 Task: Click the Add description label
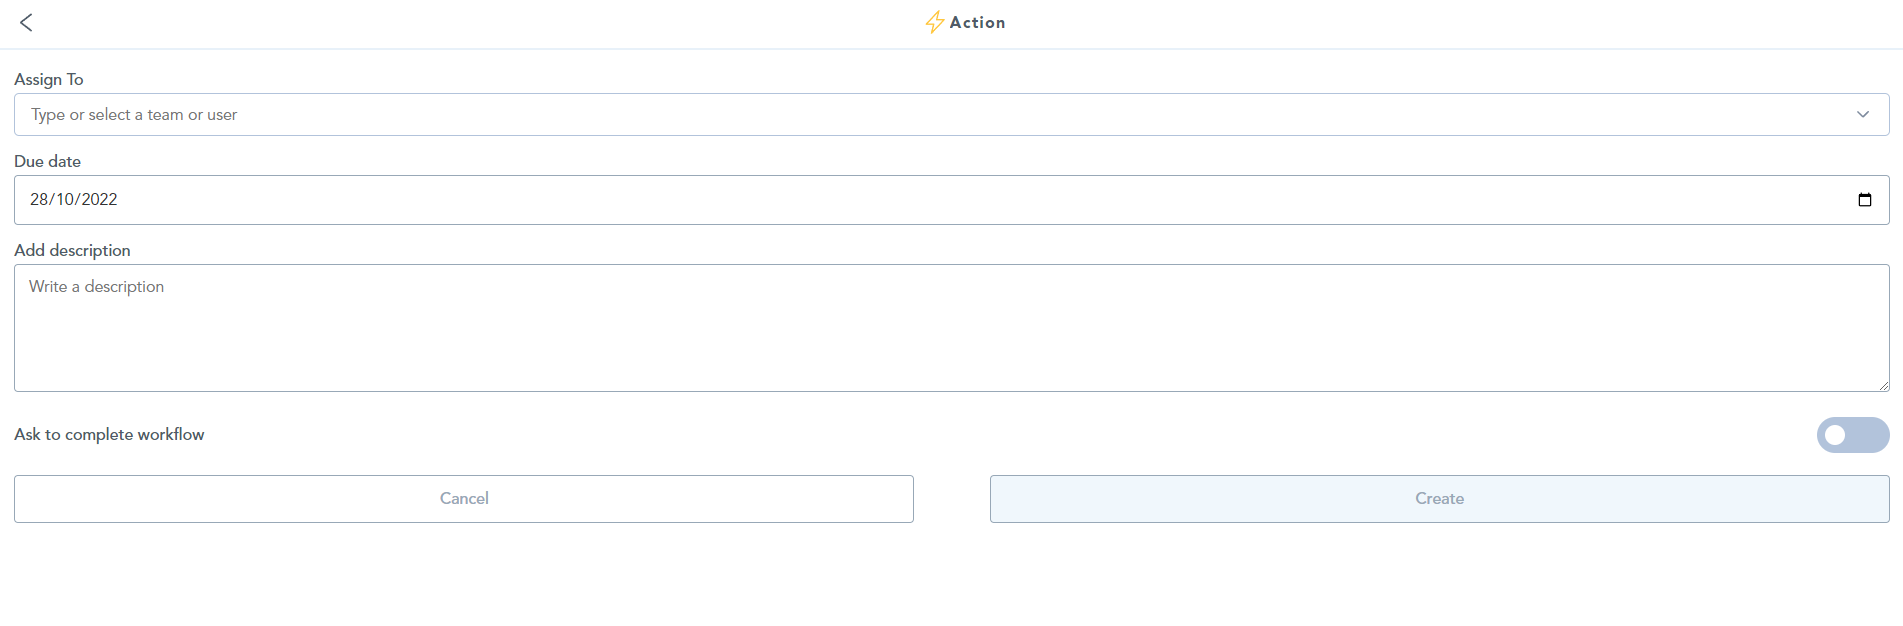coord(72,250)
